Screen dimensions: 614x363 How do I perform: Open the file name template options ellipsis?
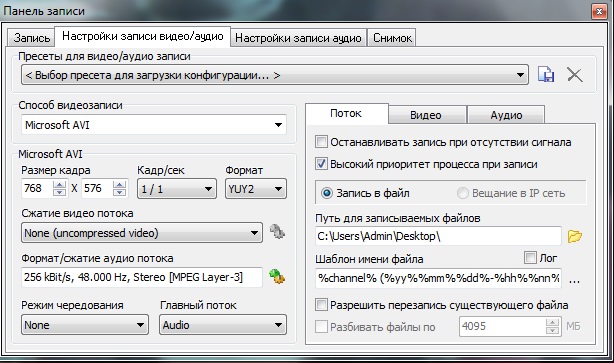coord(574,281)
